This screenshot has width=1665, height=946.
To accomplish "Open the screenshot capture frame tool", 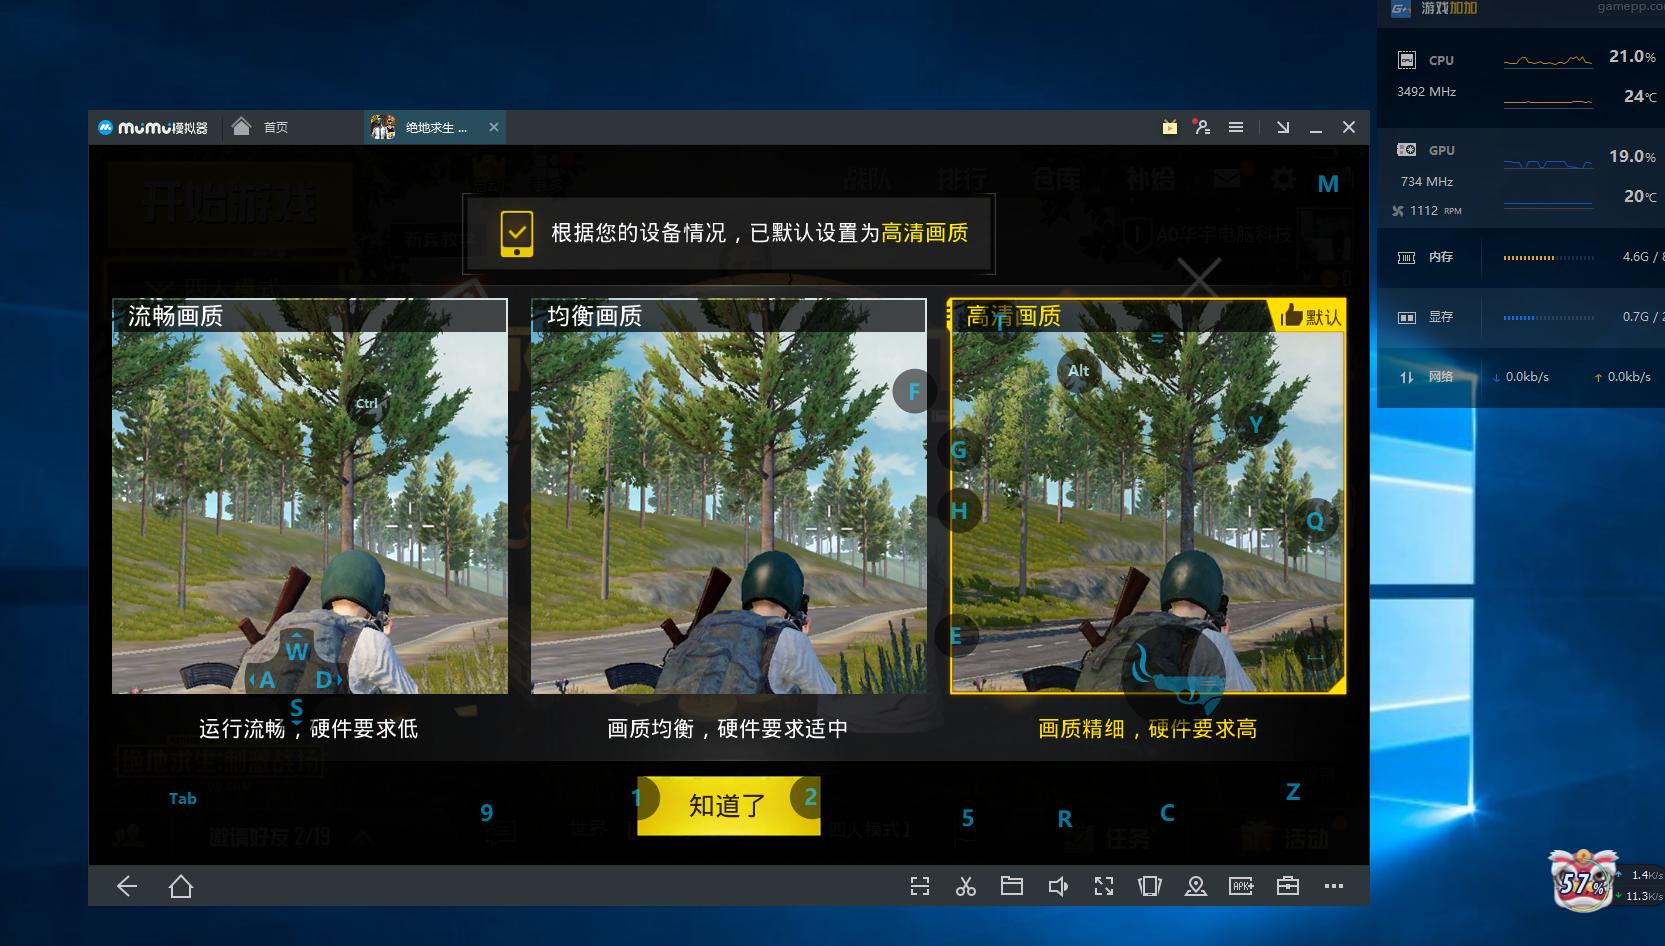I will coord(920,886).
